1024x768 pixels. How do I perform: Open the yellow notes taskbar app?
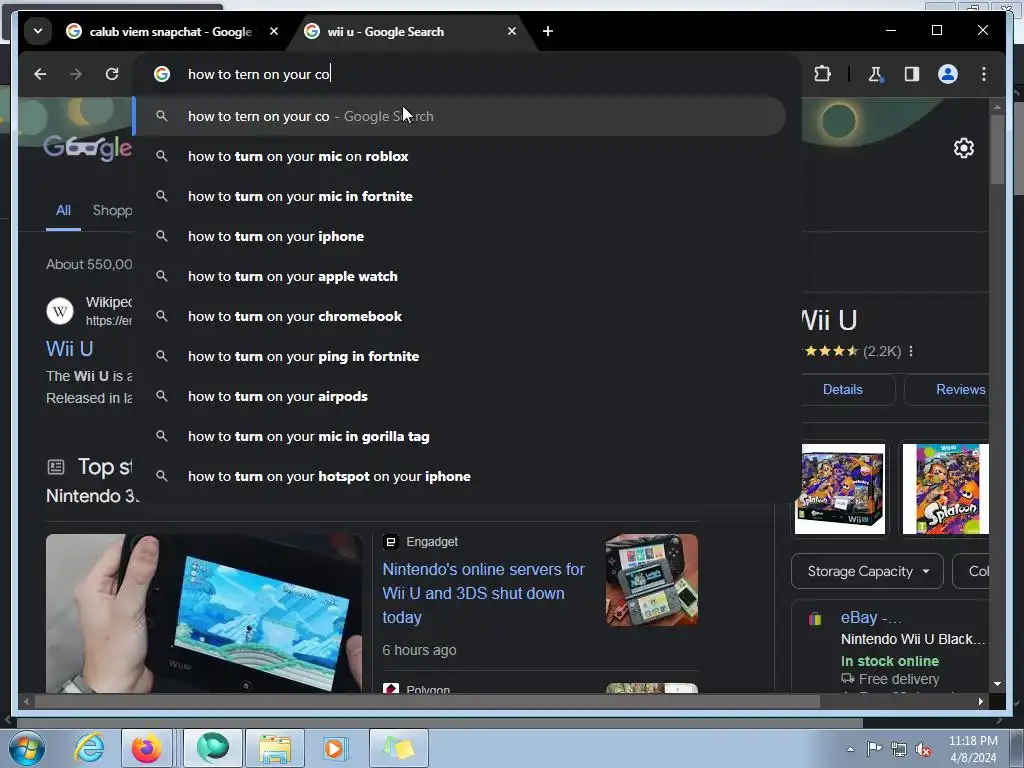coord(399,748)
